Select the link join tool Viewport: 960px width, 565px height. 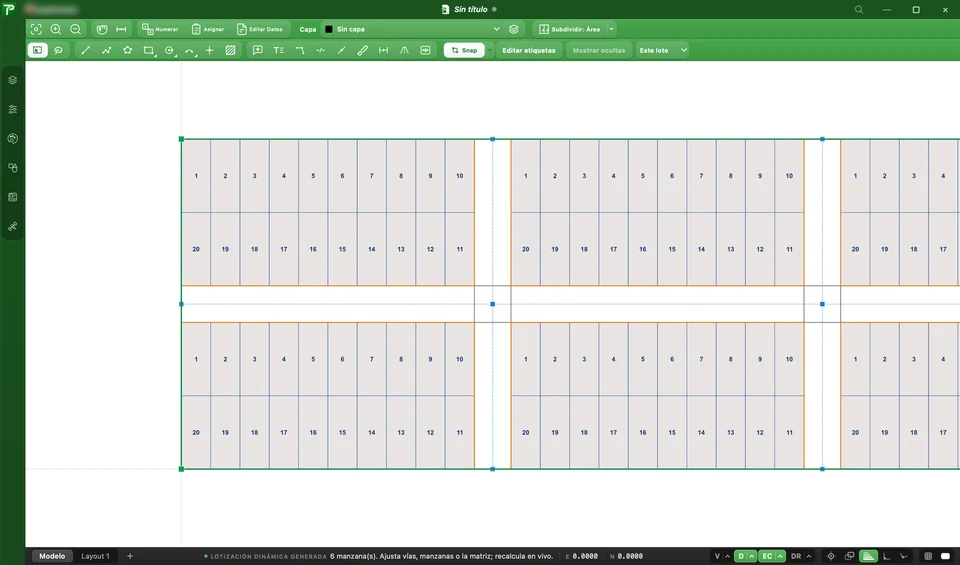362,50
